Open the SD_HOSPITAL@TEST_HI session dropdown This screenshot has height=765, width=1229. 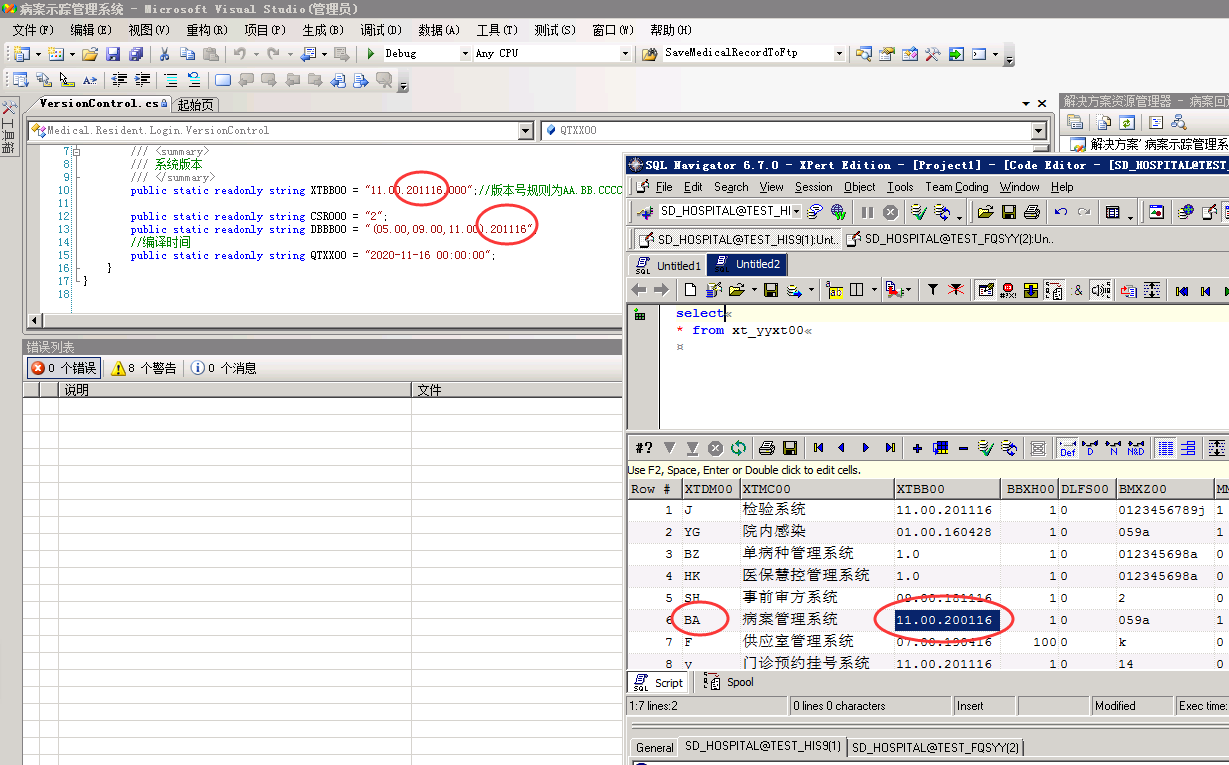click(x=796, y=212)
